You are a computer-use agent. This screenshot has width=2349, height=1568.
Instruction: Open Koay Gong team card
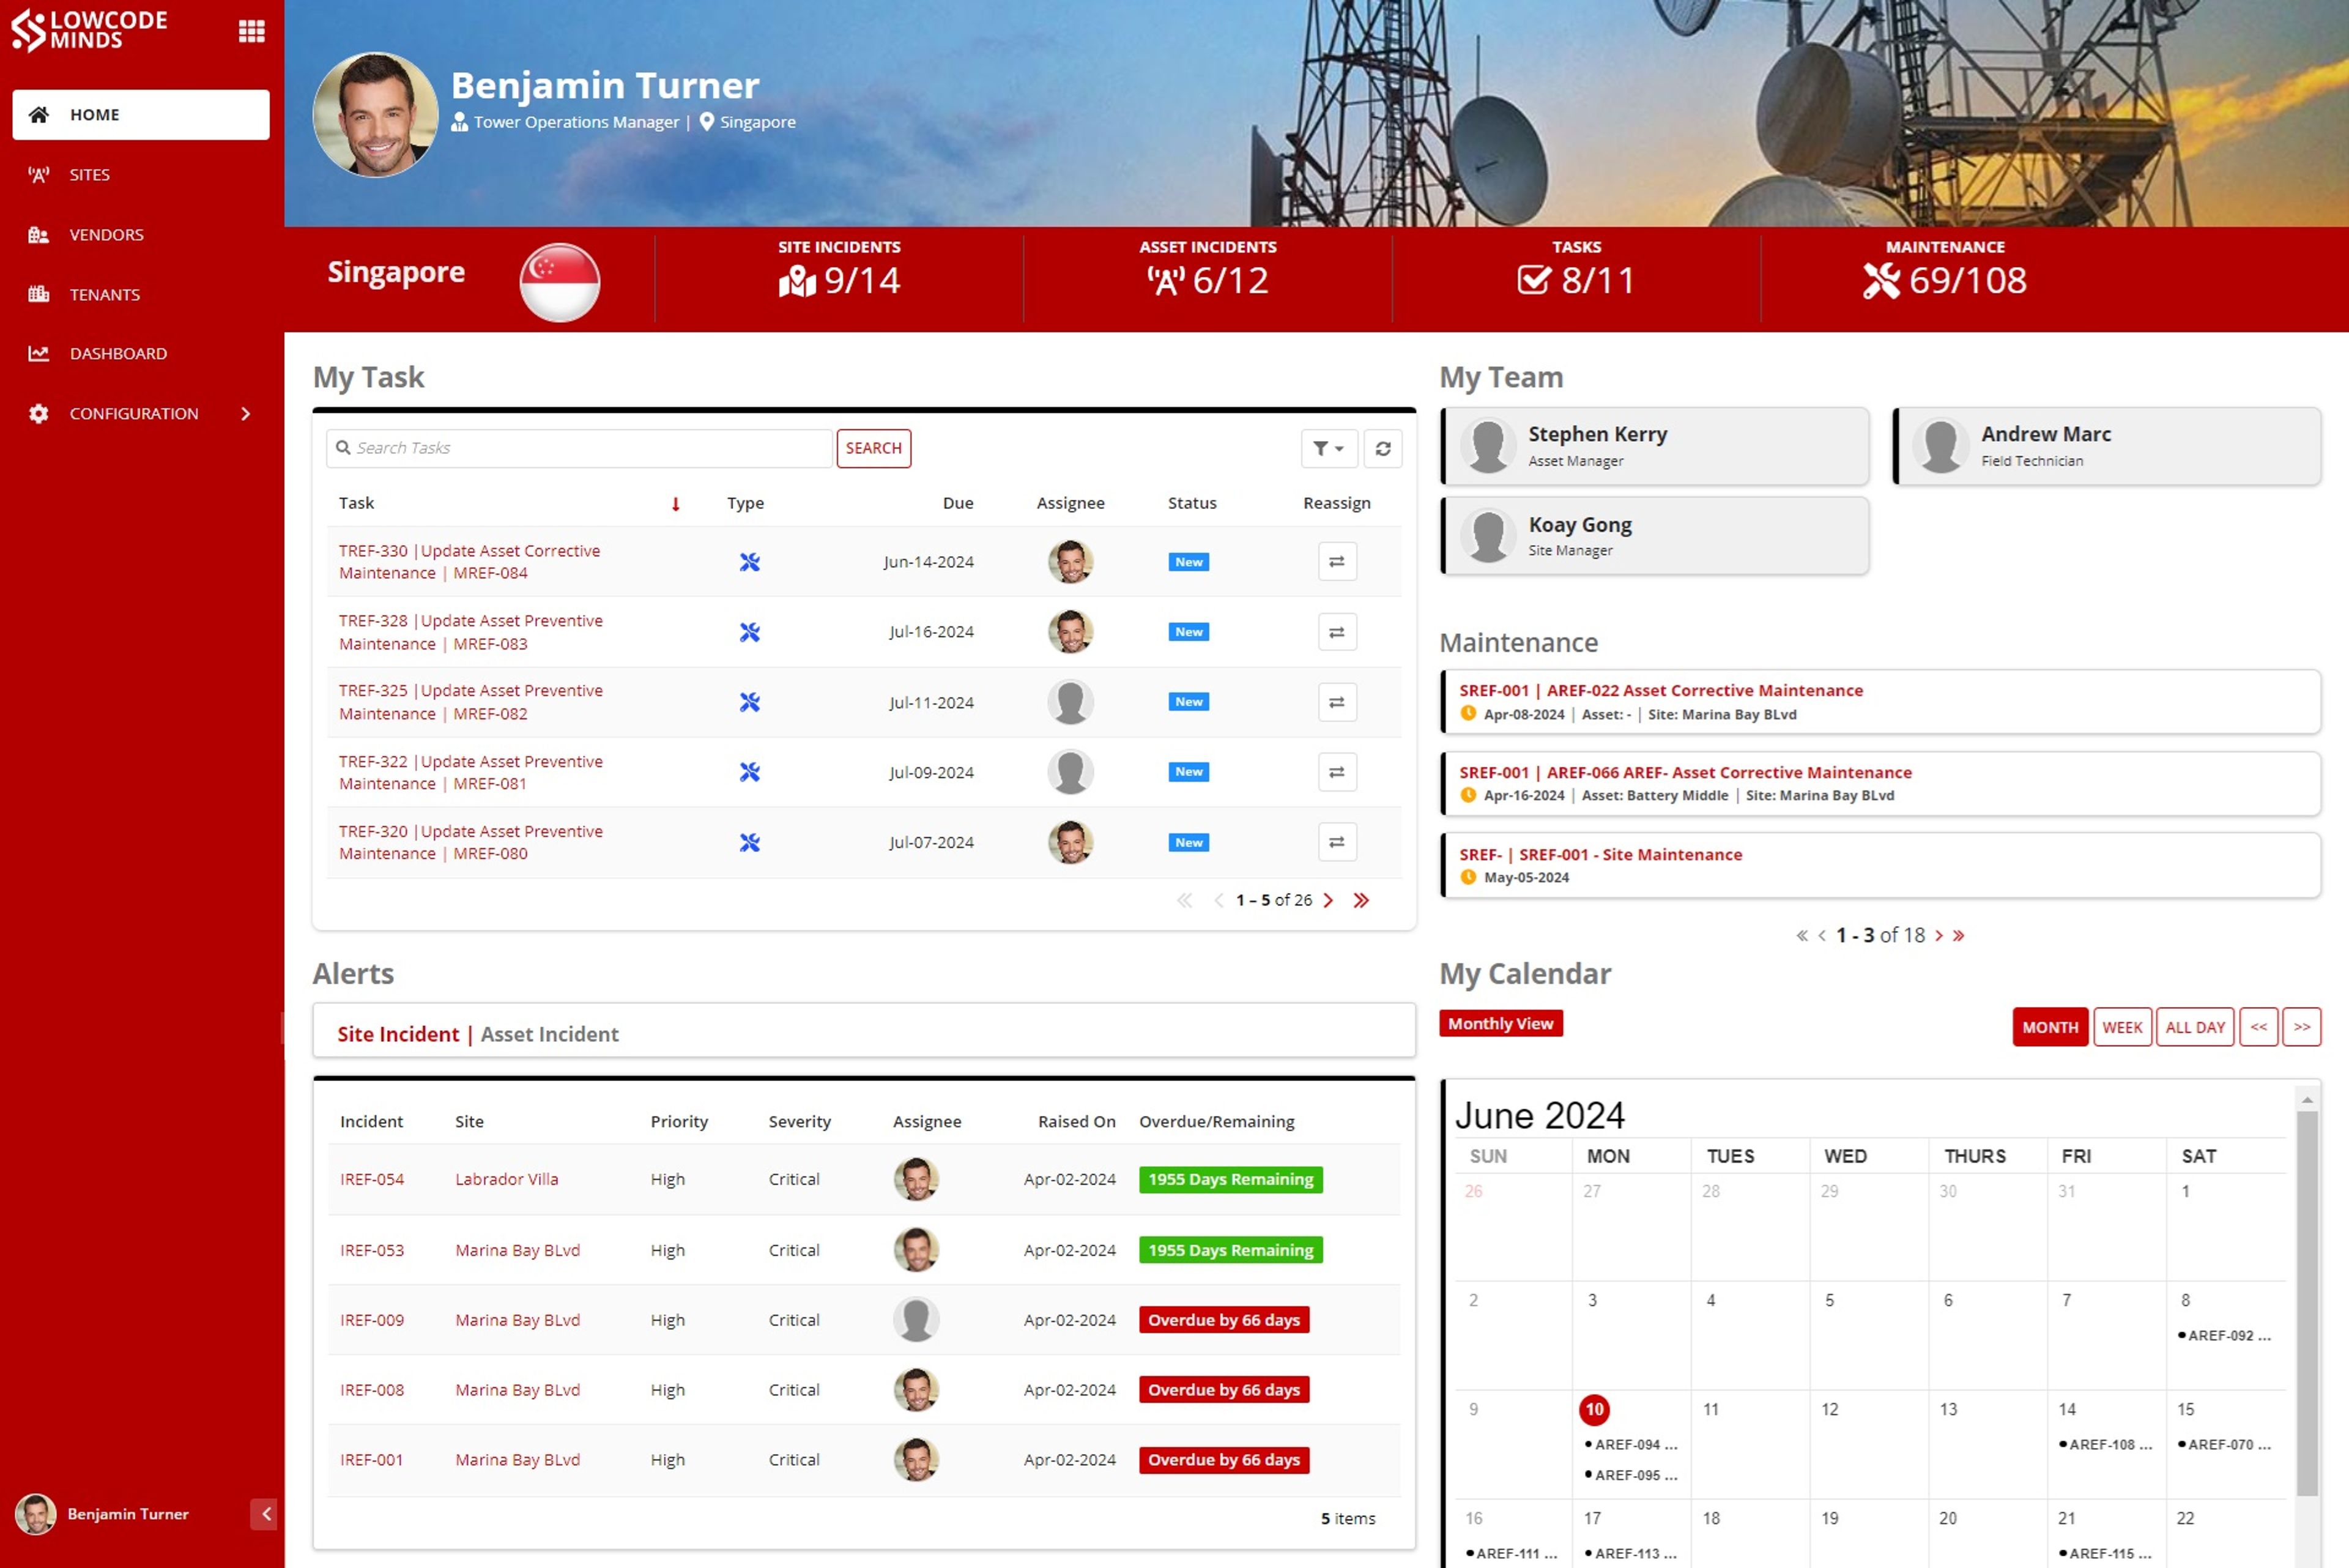(1655, 536)
